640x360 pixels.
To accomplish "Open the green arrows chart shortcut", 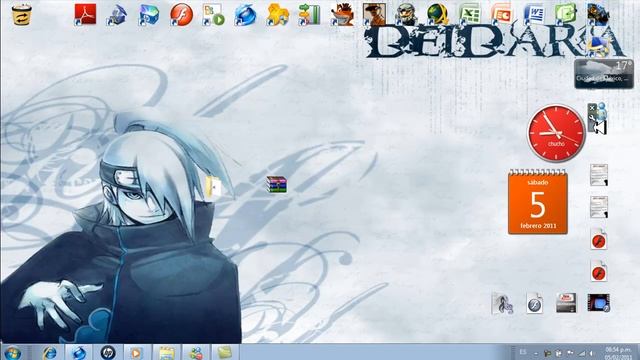I will [309, 14].
